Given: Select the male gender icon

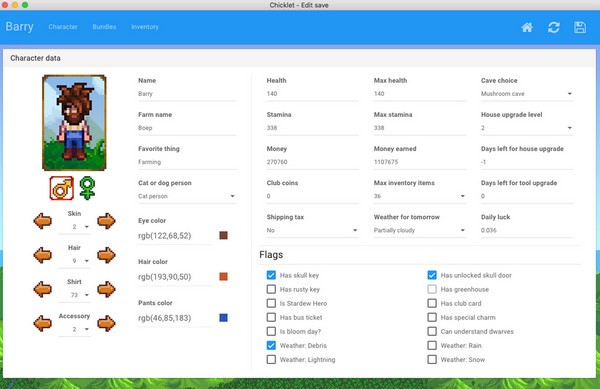Looking at the screenshot, I should pyautogui.click(x=62, y=188).
